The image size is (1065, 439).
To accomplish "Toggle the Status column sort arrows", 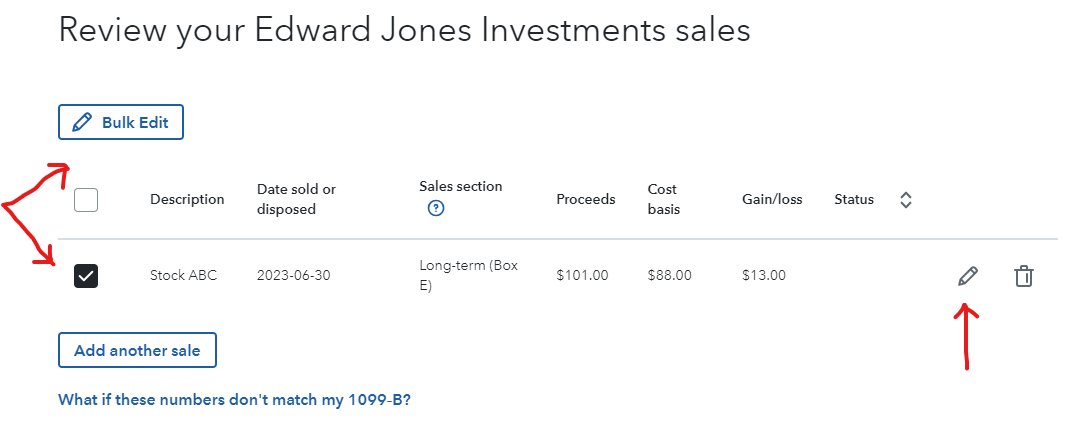I will tap(906, 200).
